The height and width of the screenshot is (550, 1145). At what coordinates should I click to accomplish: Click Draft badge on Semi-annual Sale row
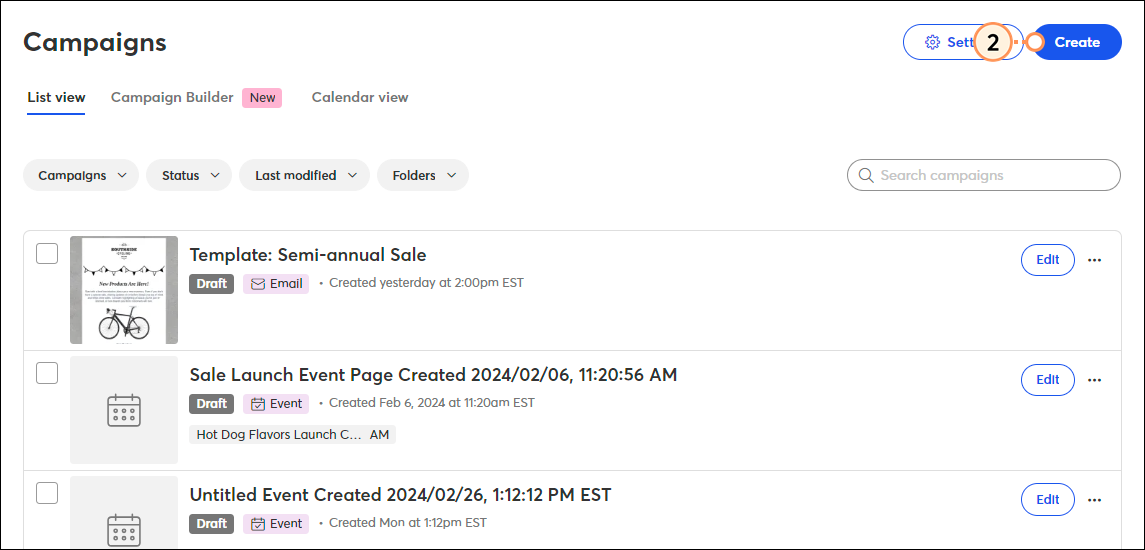(x=212, y=283)
